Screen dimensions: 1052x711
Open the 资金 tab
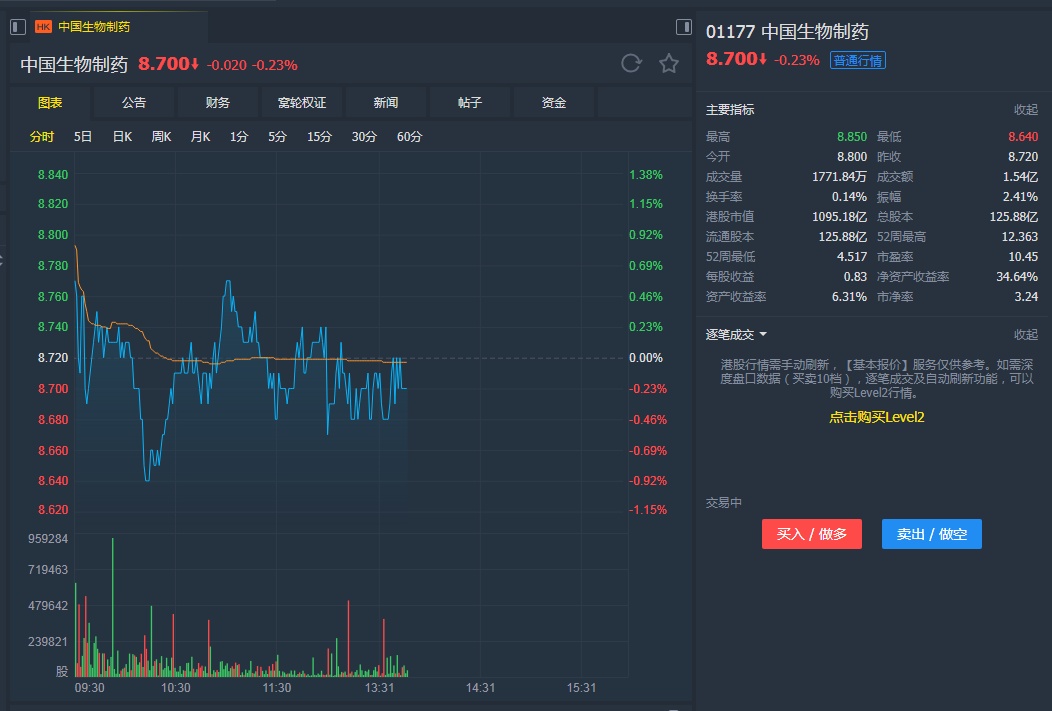tap(554, 103)
